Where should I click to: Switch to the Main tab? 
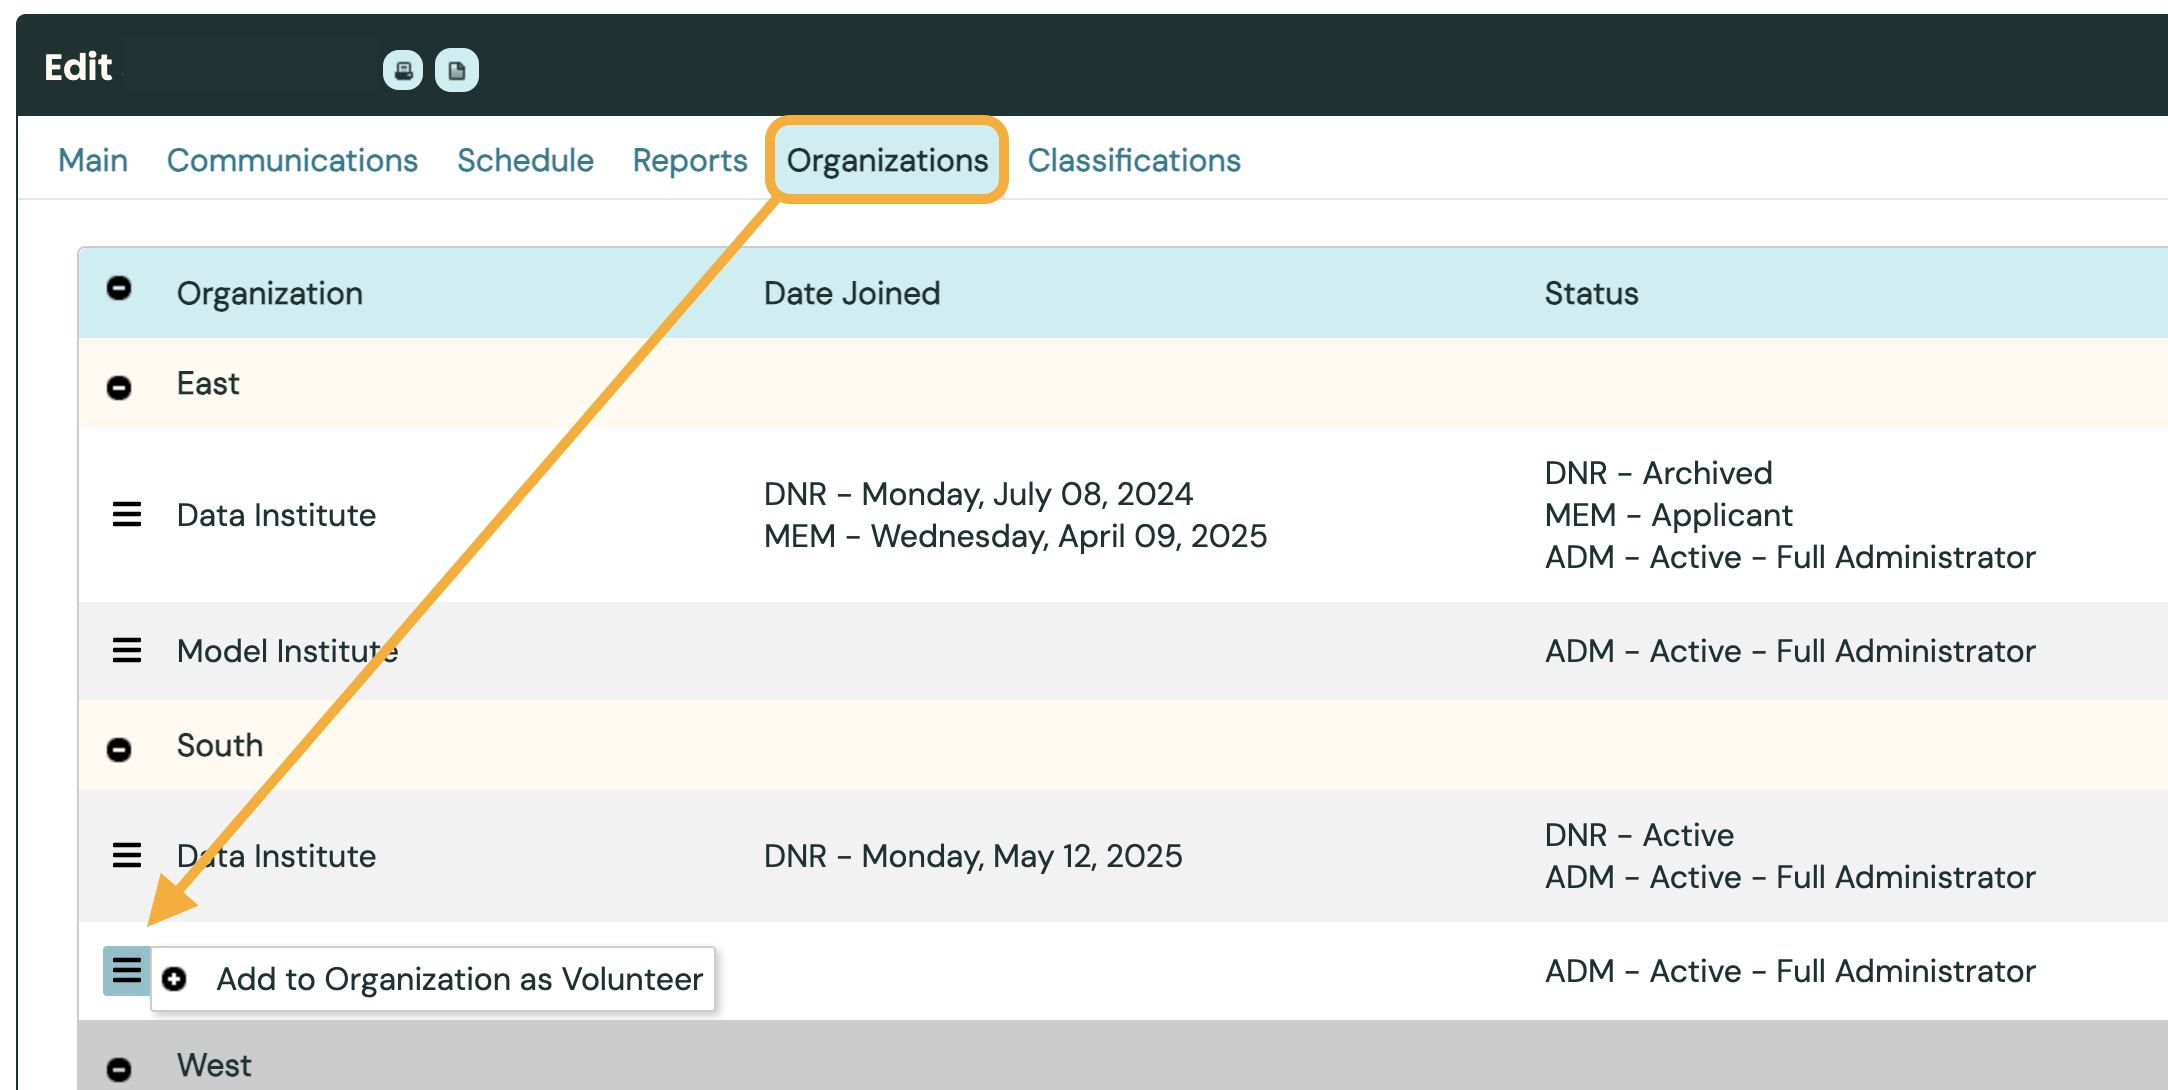pyautogui.click(x=93, y=160)
